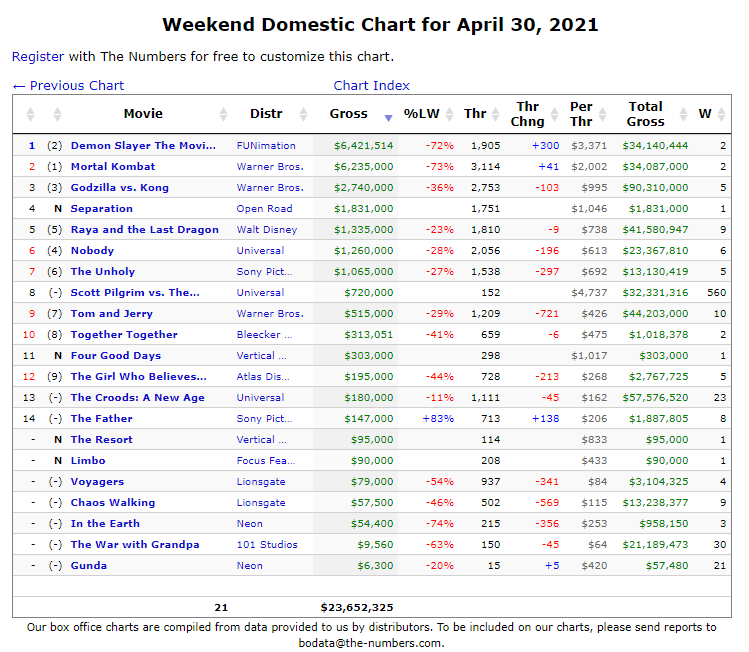This screenshot has height=652, width=749.
Task: Open Scott Pilgrim vs. The... link
Action: (135, 293)
